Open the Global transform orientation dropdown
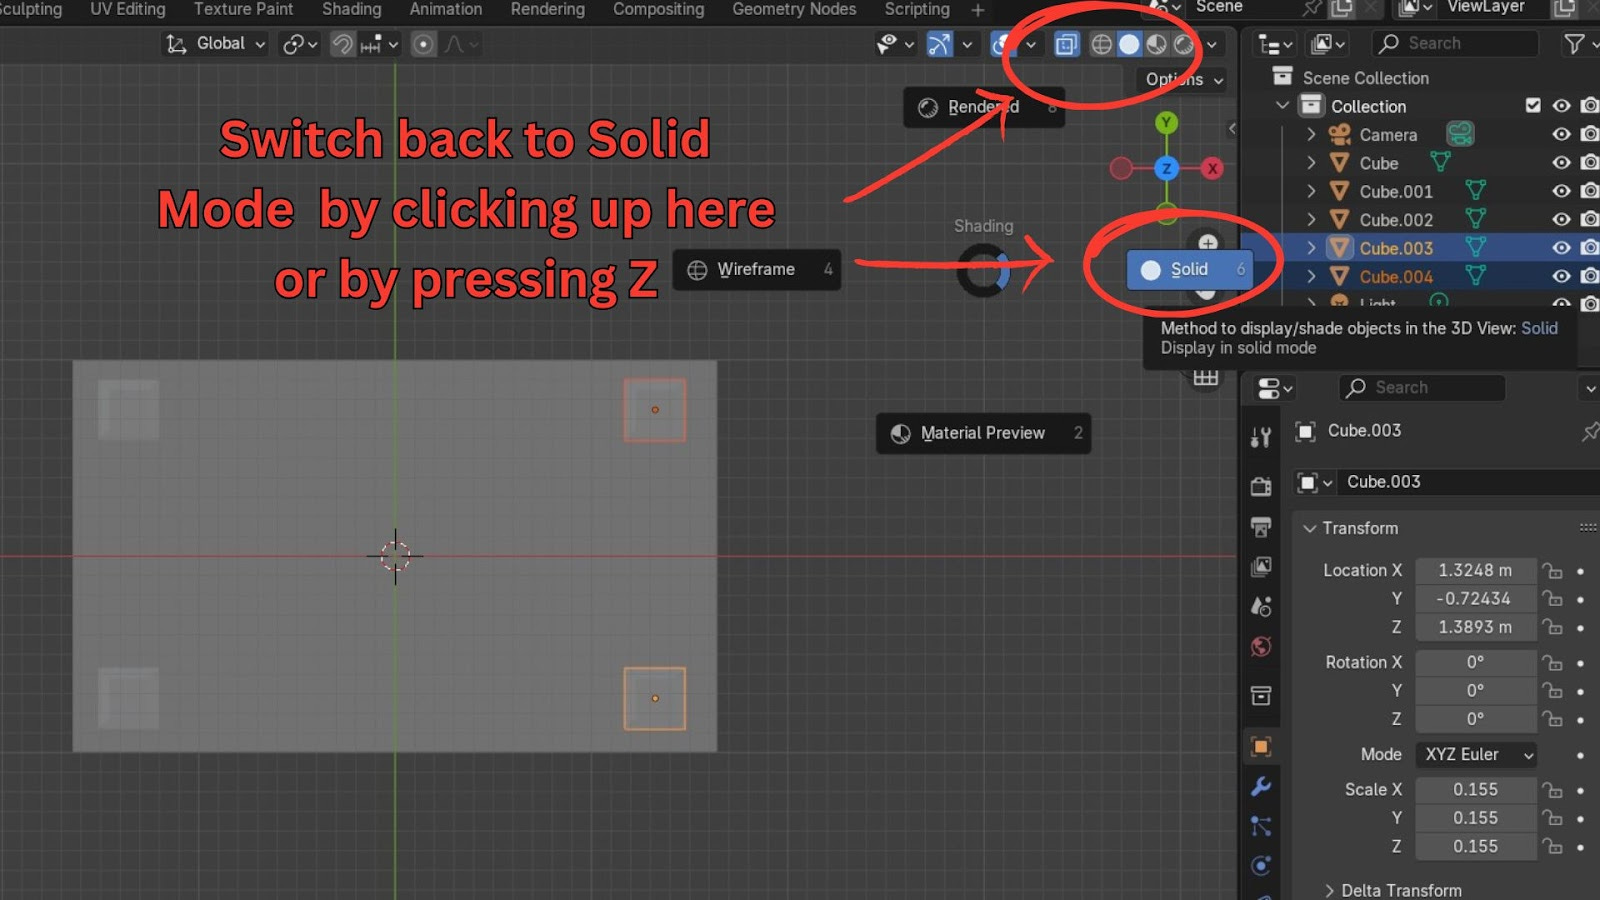The height and width of the screenshot is (900, 1600). click(215, 44)
